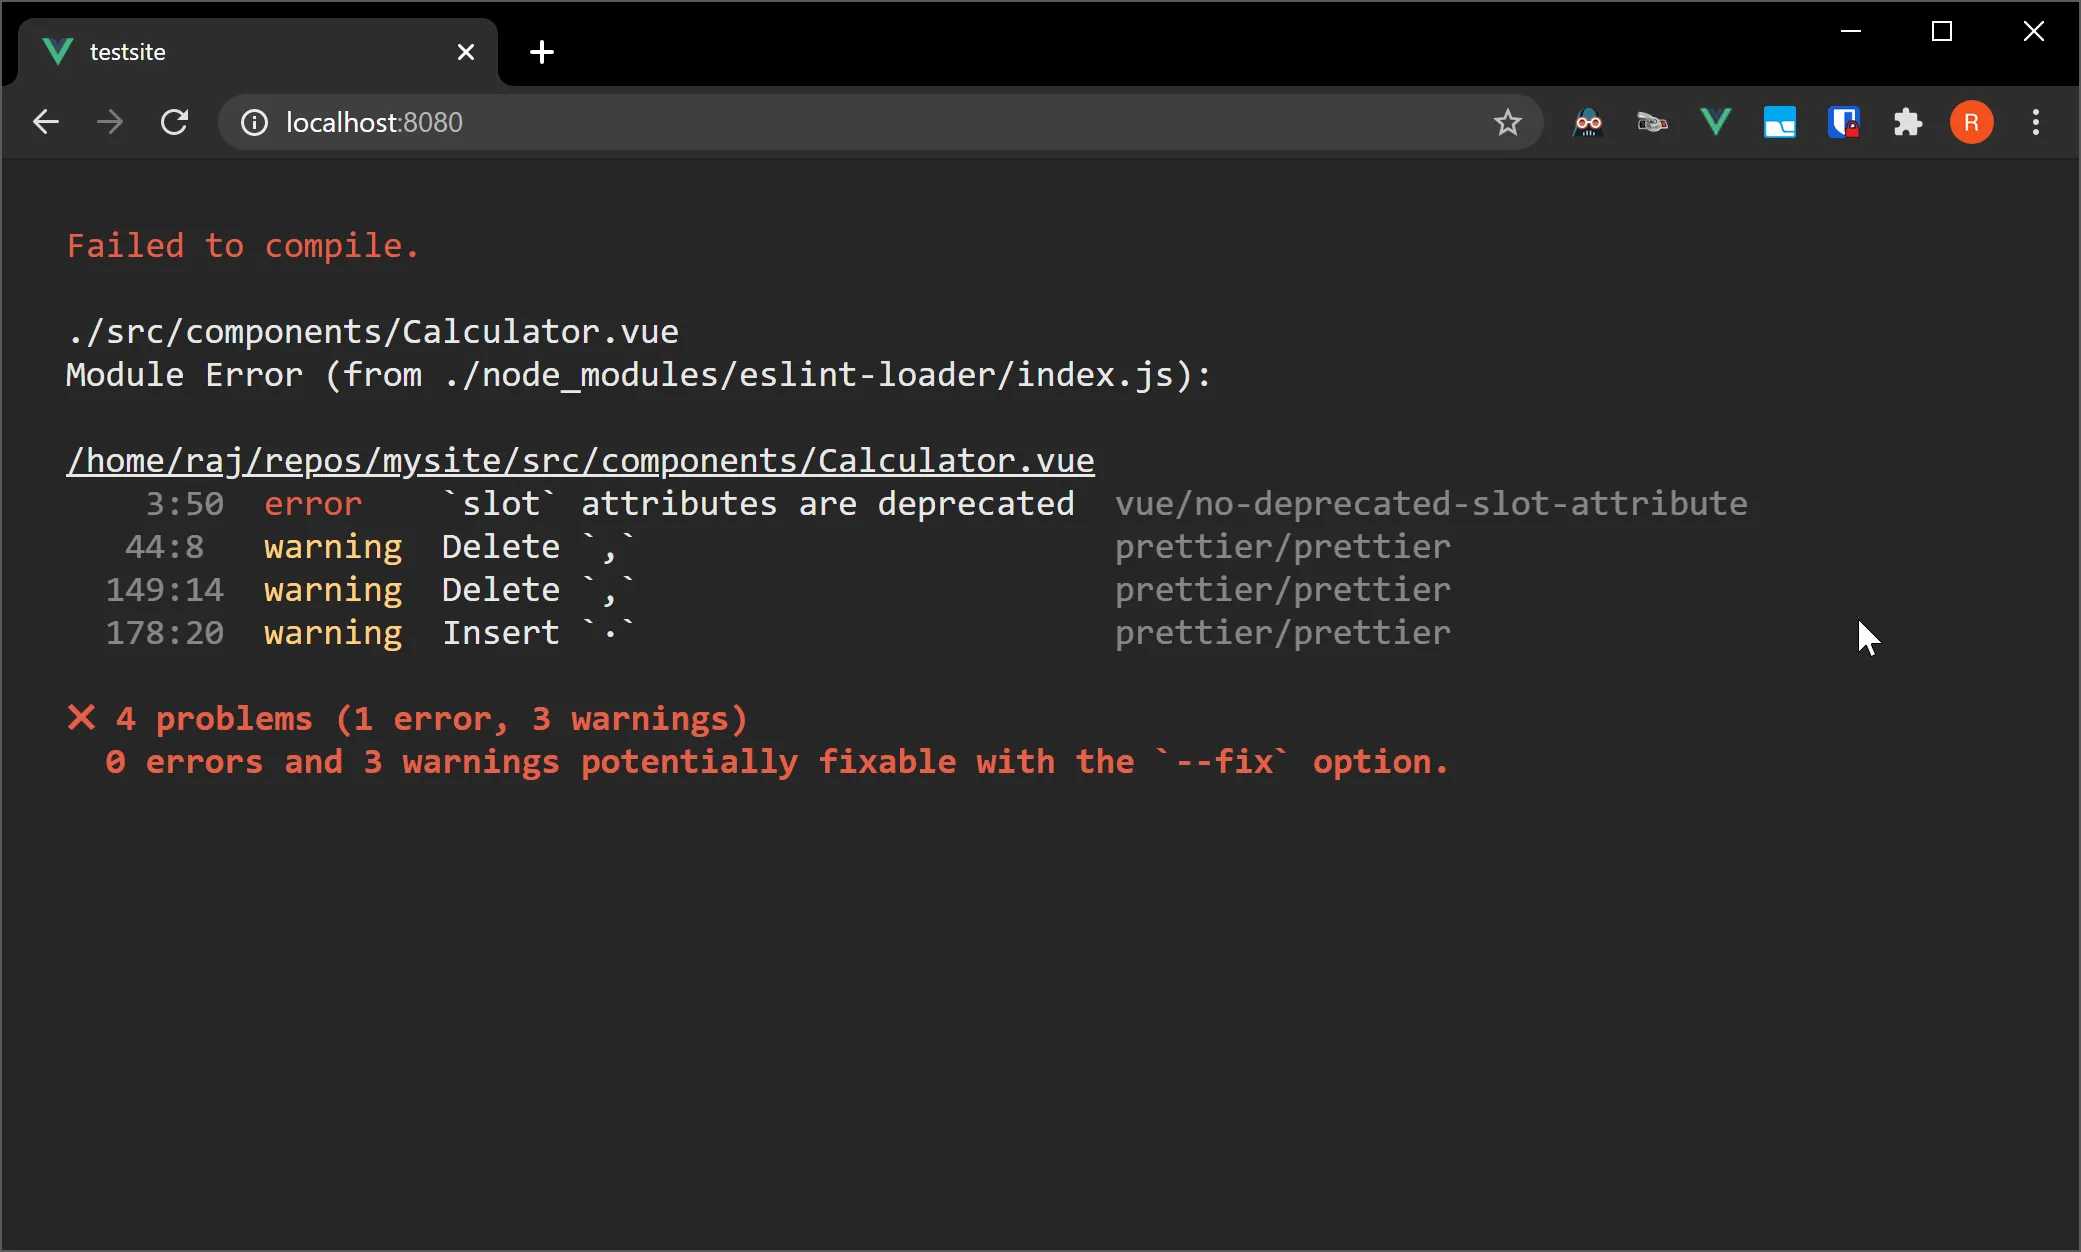The image size is (2081, 1252).
Task: Open the Calculator.vue file path link
Action: point(580,461)
